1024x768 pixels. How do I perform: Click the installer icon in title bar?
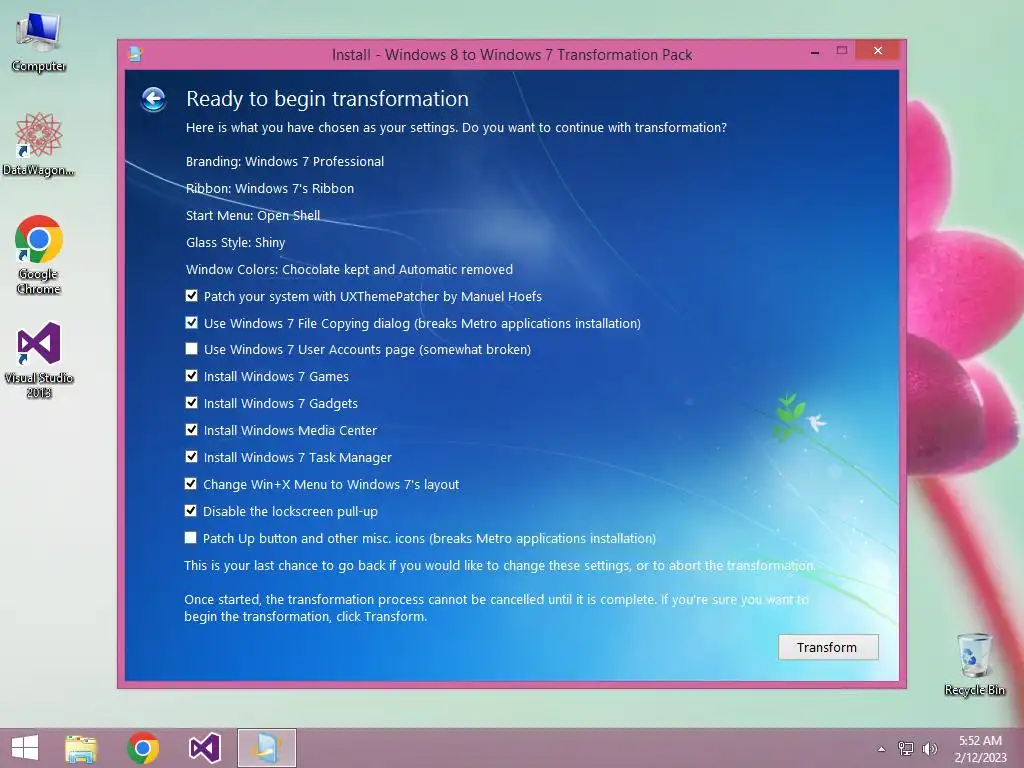tap(135, 54)
